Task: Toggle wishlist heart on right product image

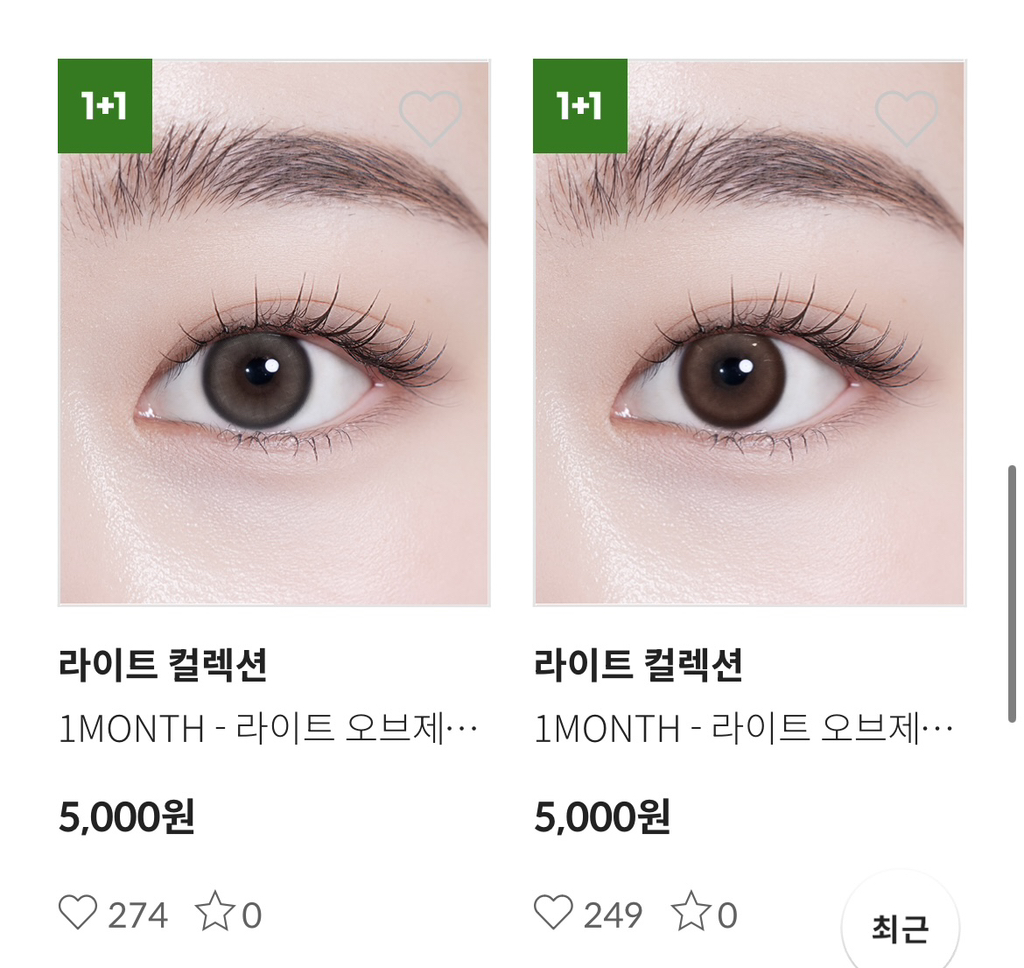Action: coord(906,118)
